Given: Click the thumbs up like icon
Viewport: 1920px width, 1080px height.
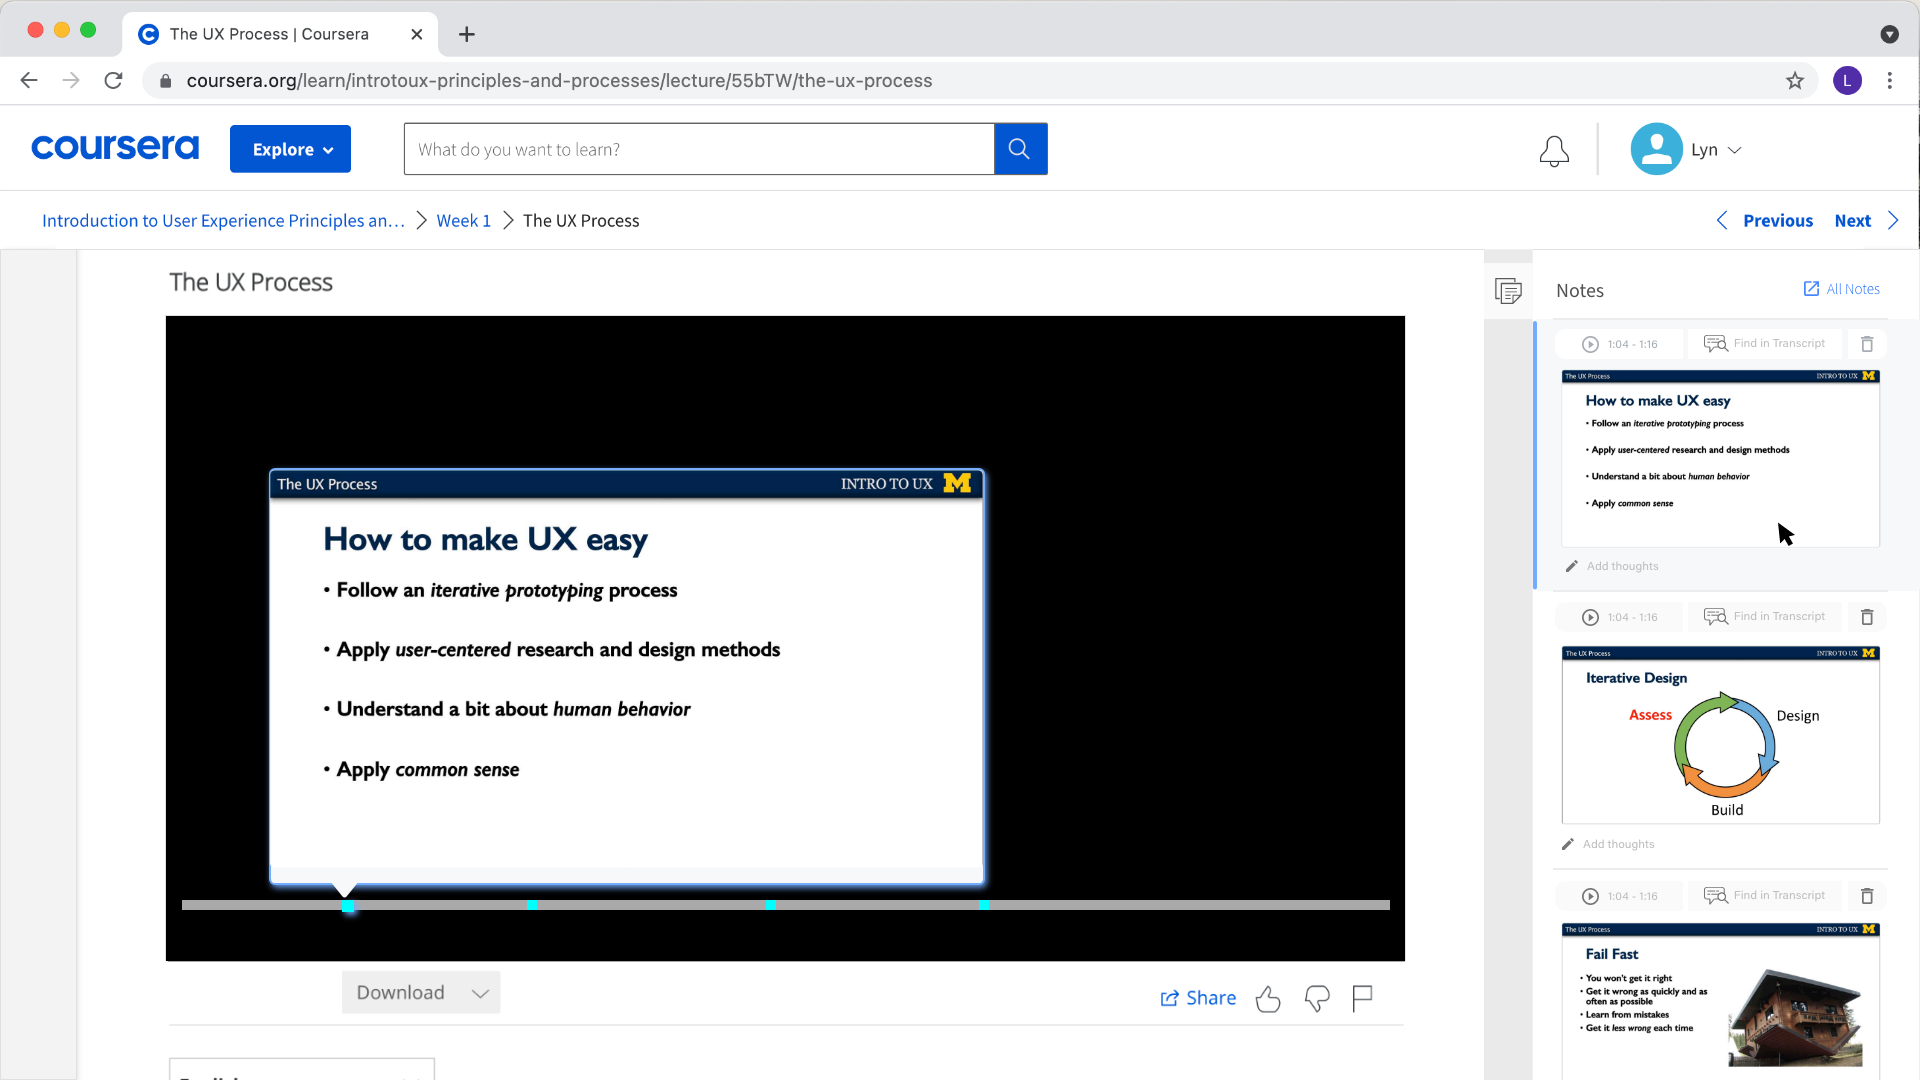Looking at the screenshot, I should pyautogui.click(x=1268, y=998).
